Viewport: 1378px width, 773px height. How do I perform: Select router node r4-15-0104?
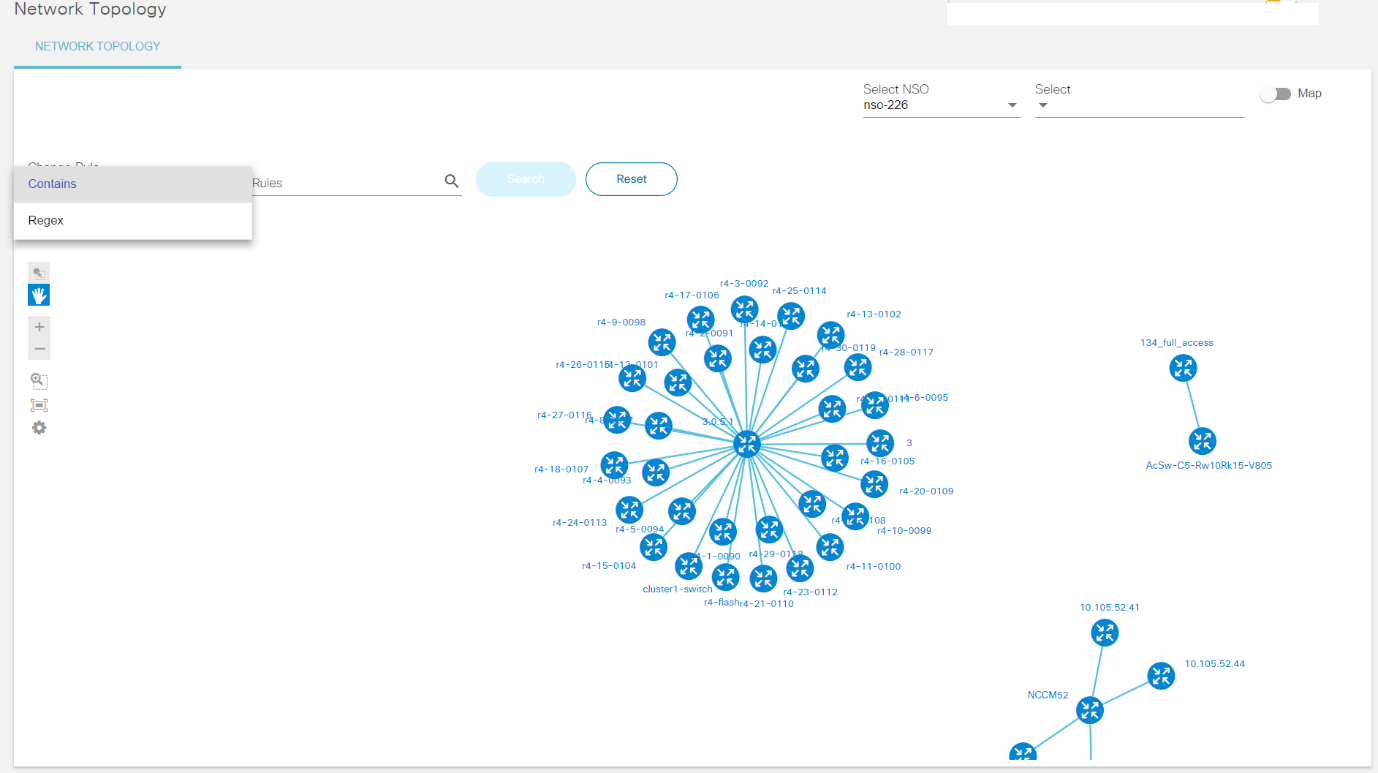[653, 547]
